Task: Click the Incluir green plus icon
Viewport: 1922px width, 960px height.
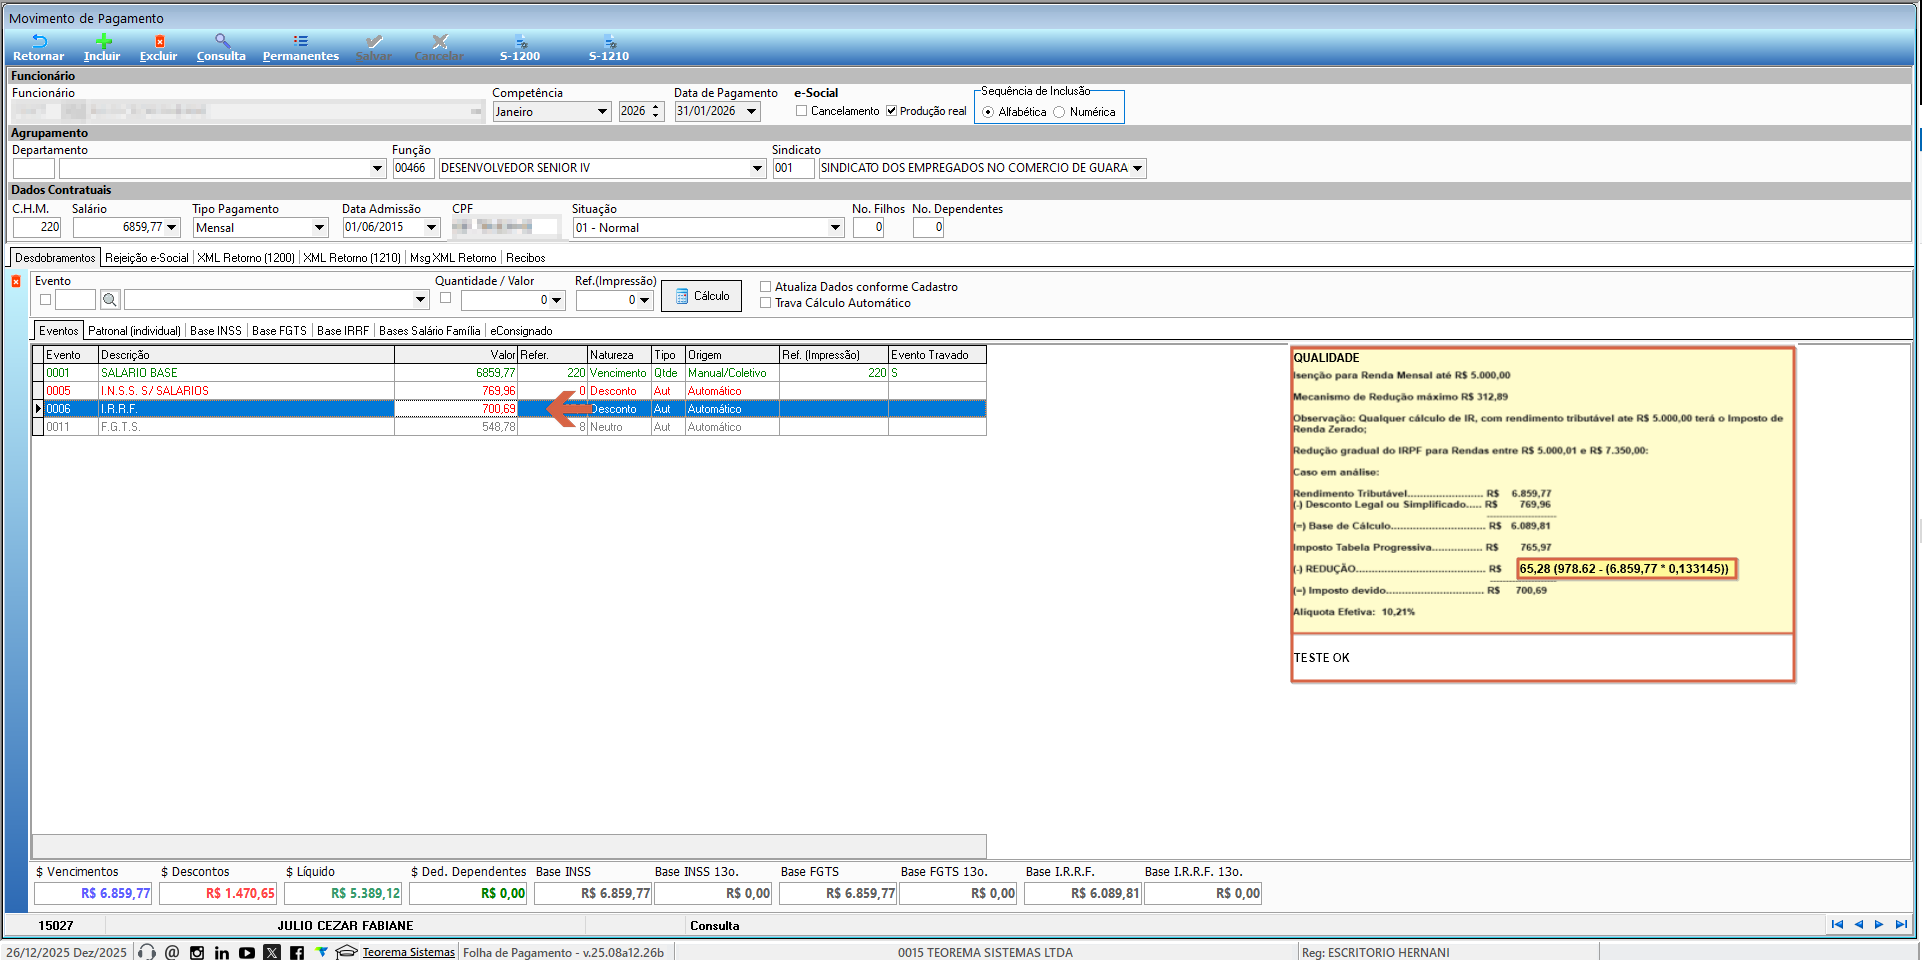Action: [x=103, y=42]
